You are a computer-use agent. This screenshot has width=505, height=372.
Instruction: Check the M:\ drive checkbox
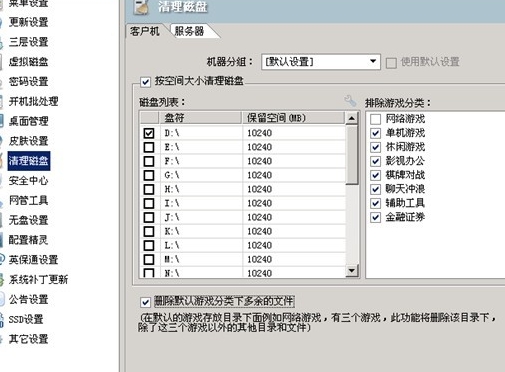[149, 259]
